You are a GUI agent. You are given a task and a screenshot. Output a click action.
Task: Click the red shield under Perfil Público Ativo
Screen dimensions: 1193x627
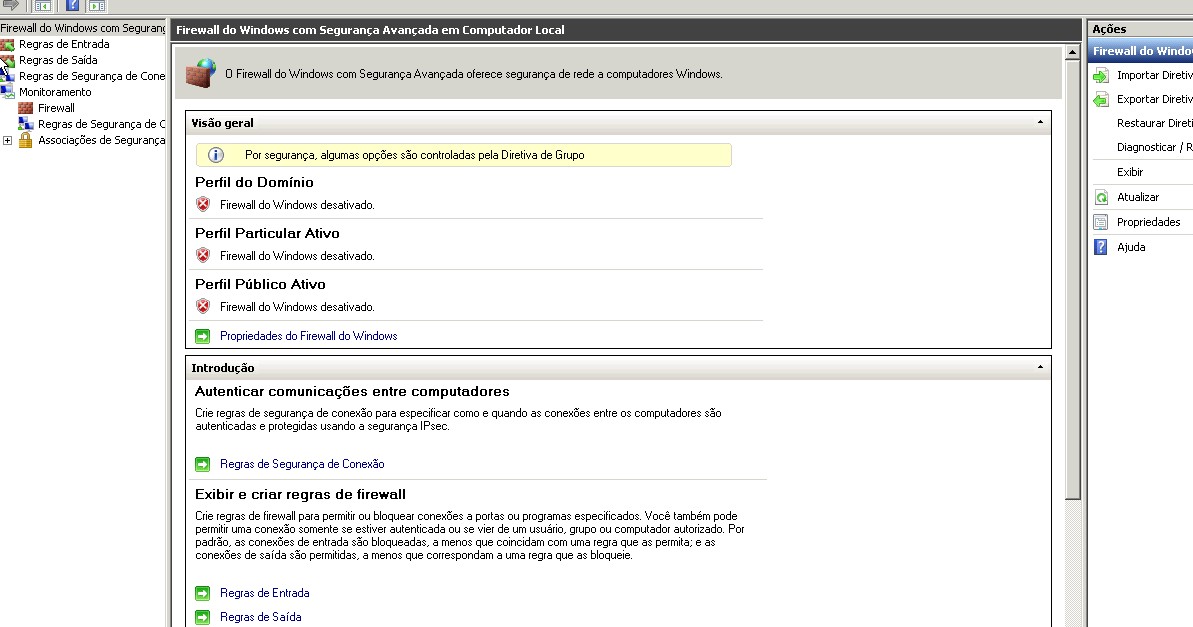(x=203, y=306)
